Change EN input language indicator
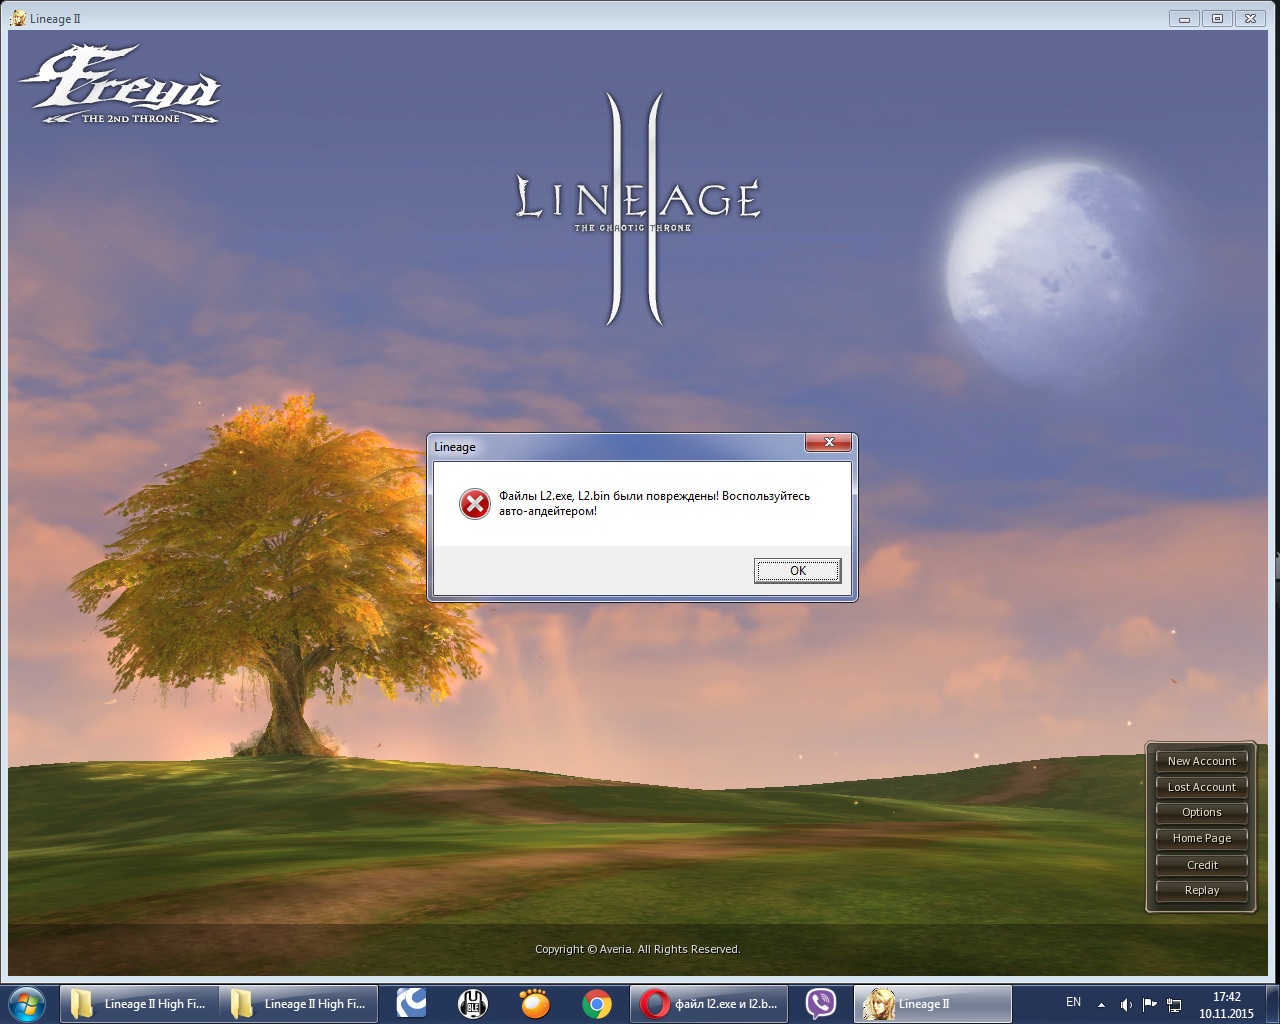Screen dimensions: 1280x1024 click(x=1073, y=1002)
